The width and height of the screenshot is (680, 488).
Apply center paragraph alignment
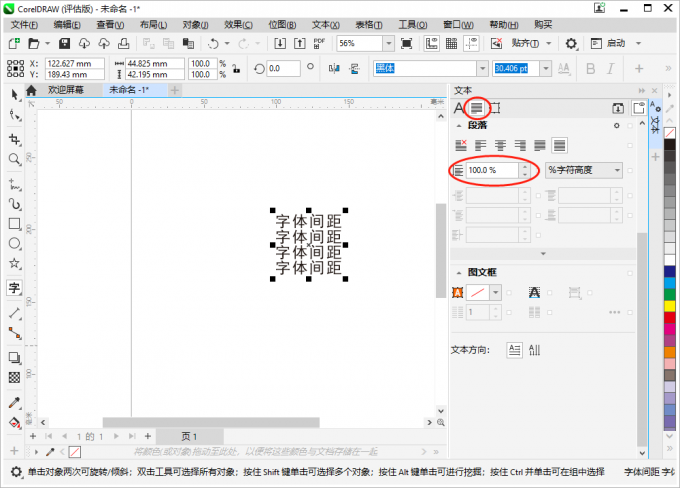pos(500,146)
